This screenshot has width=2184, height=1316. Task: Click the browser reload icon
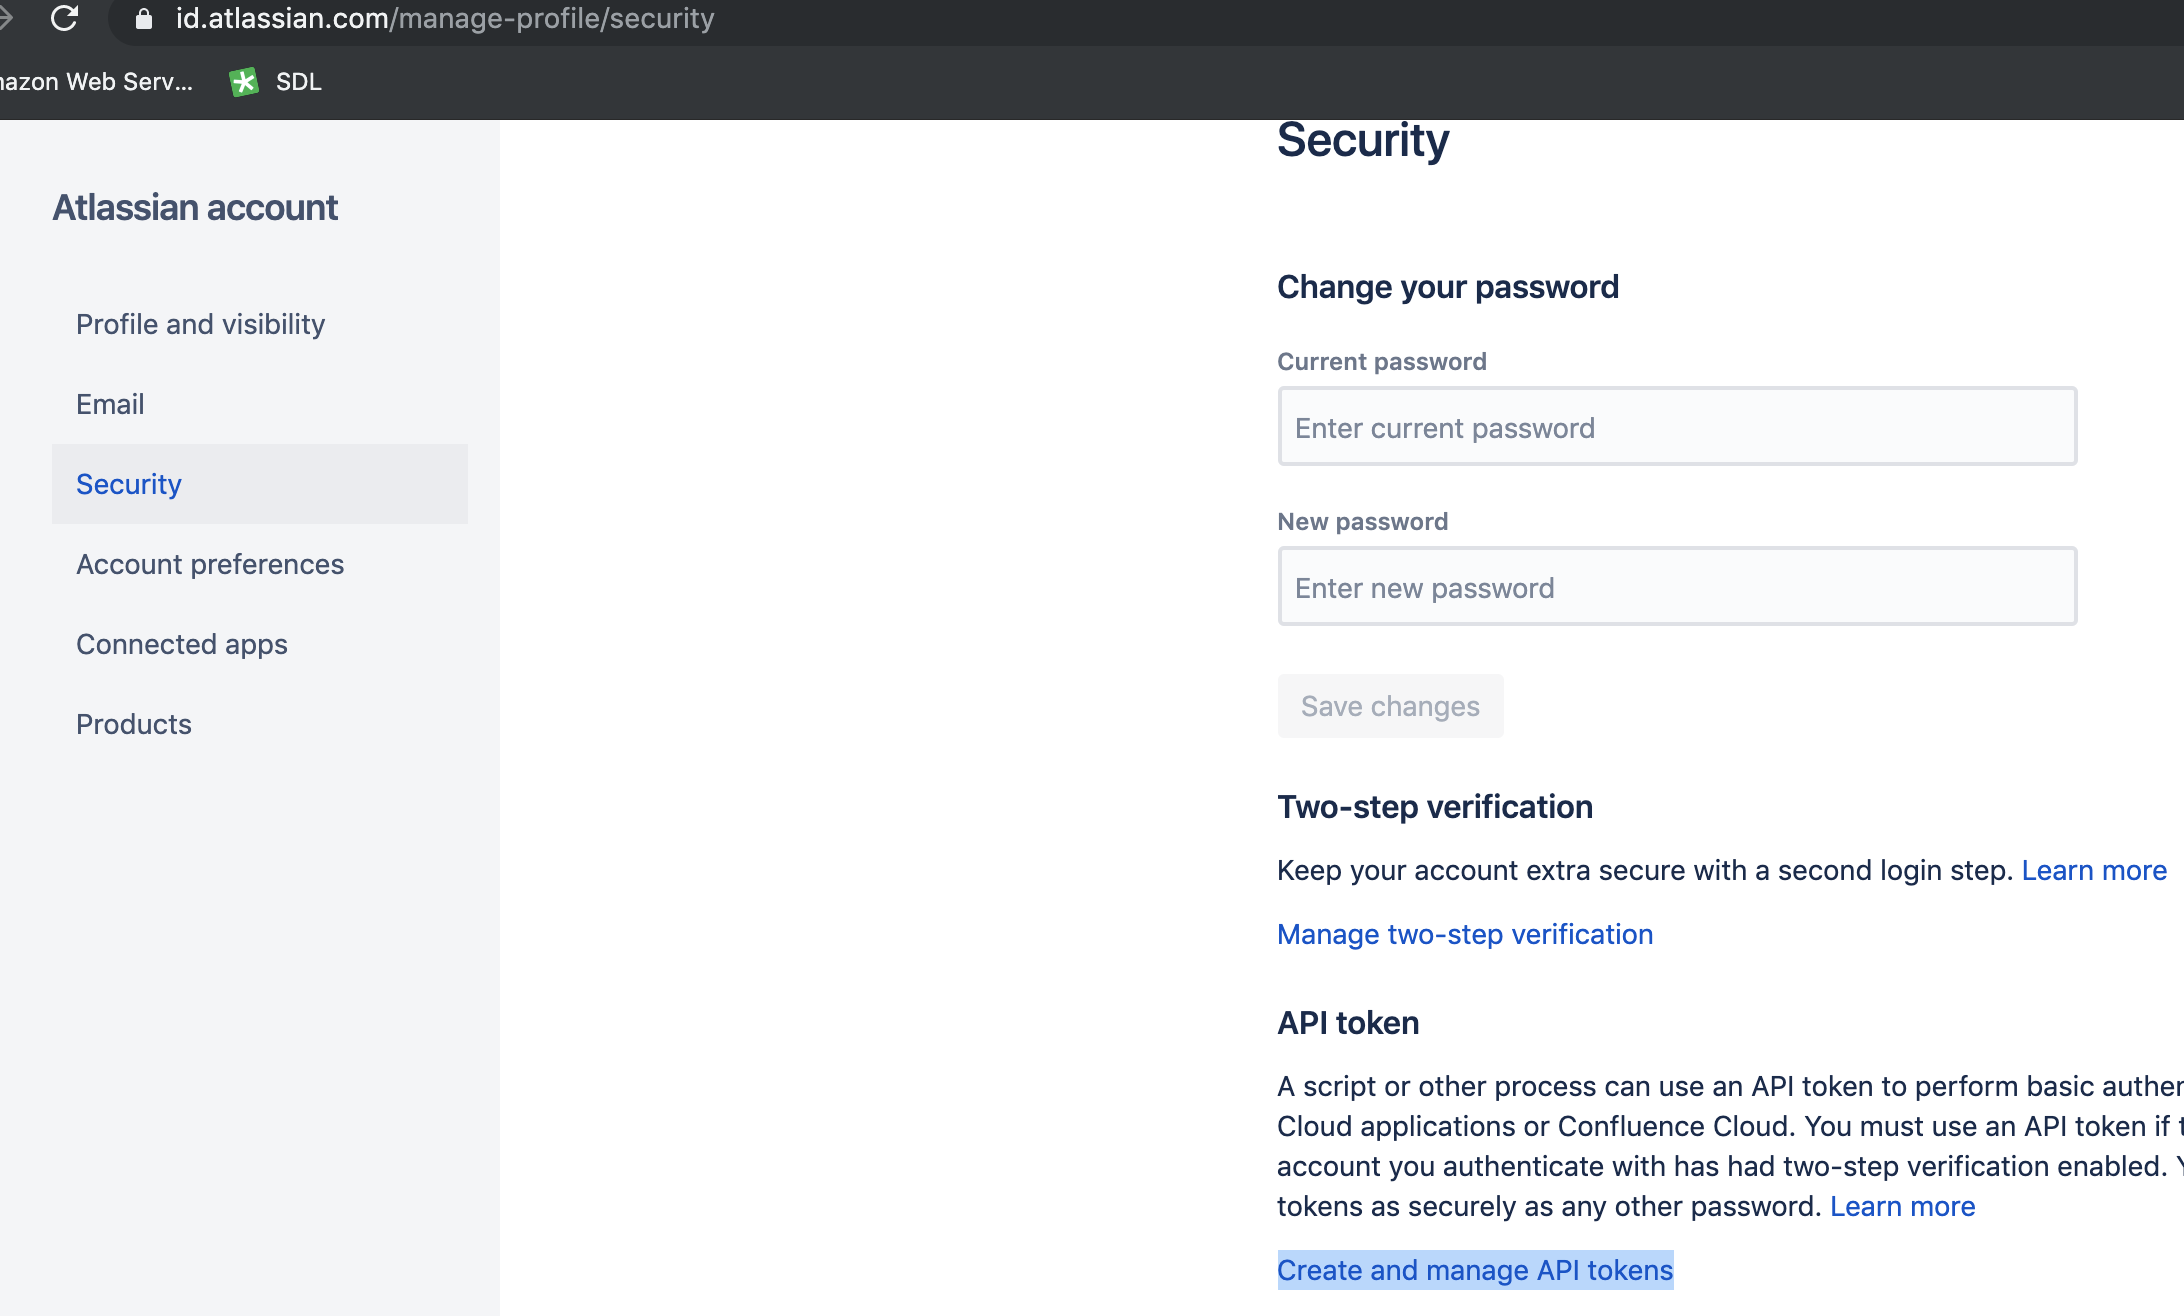[x=64, y=18]
